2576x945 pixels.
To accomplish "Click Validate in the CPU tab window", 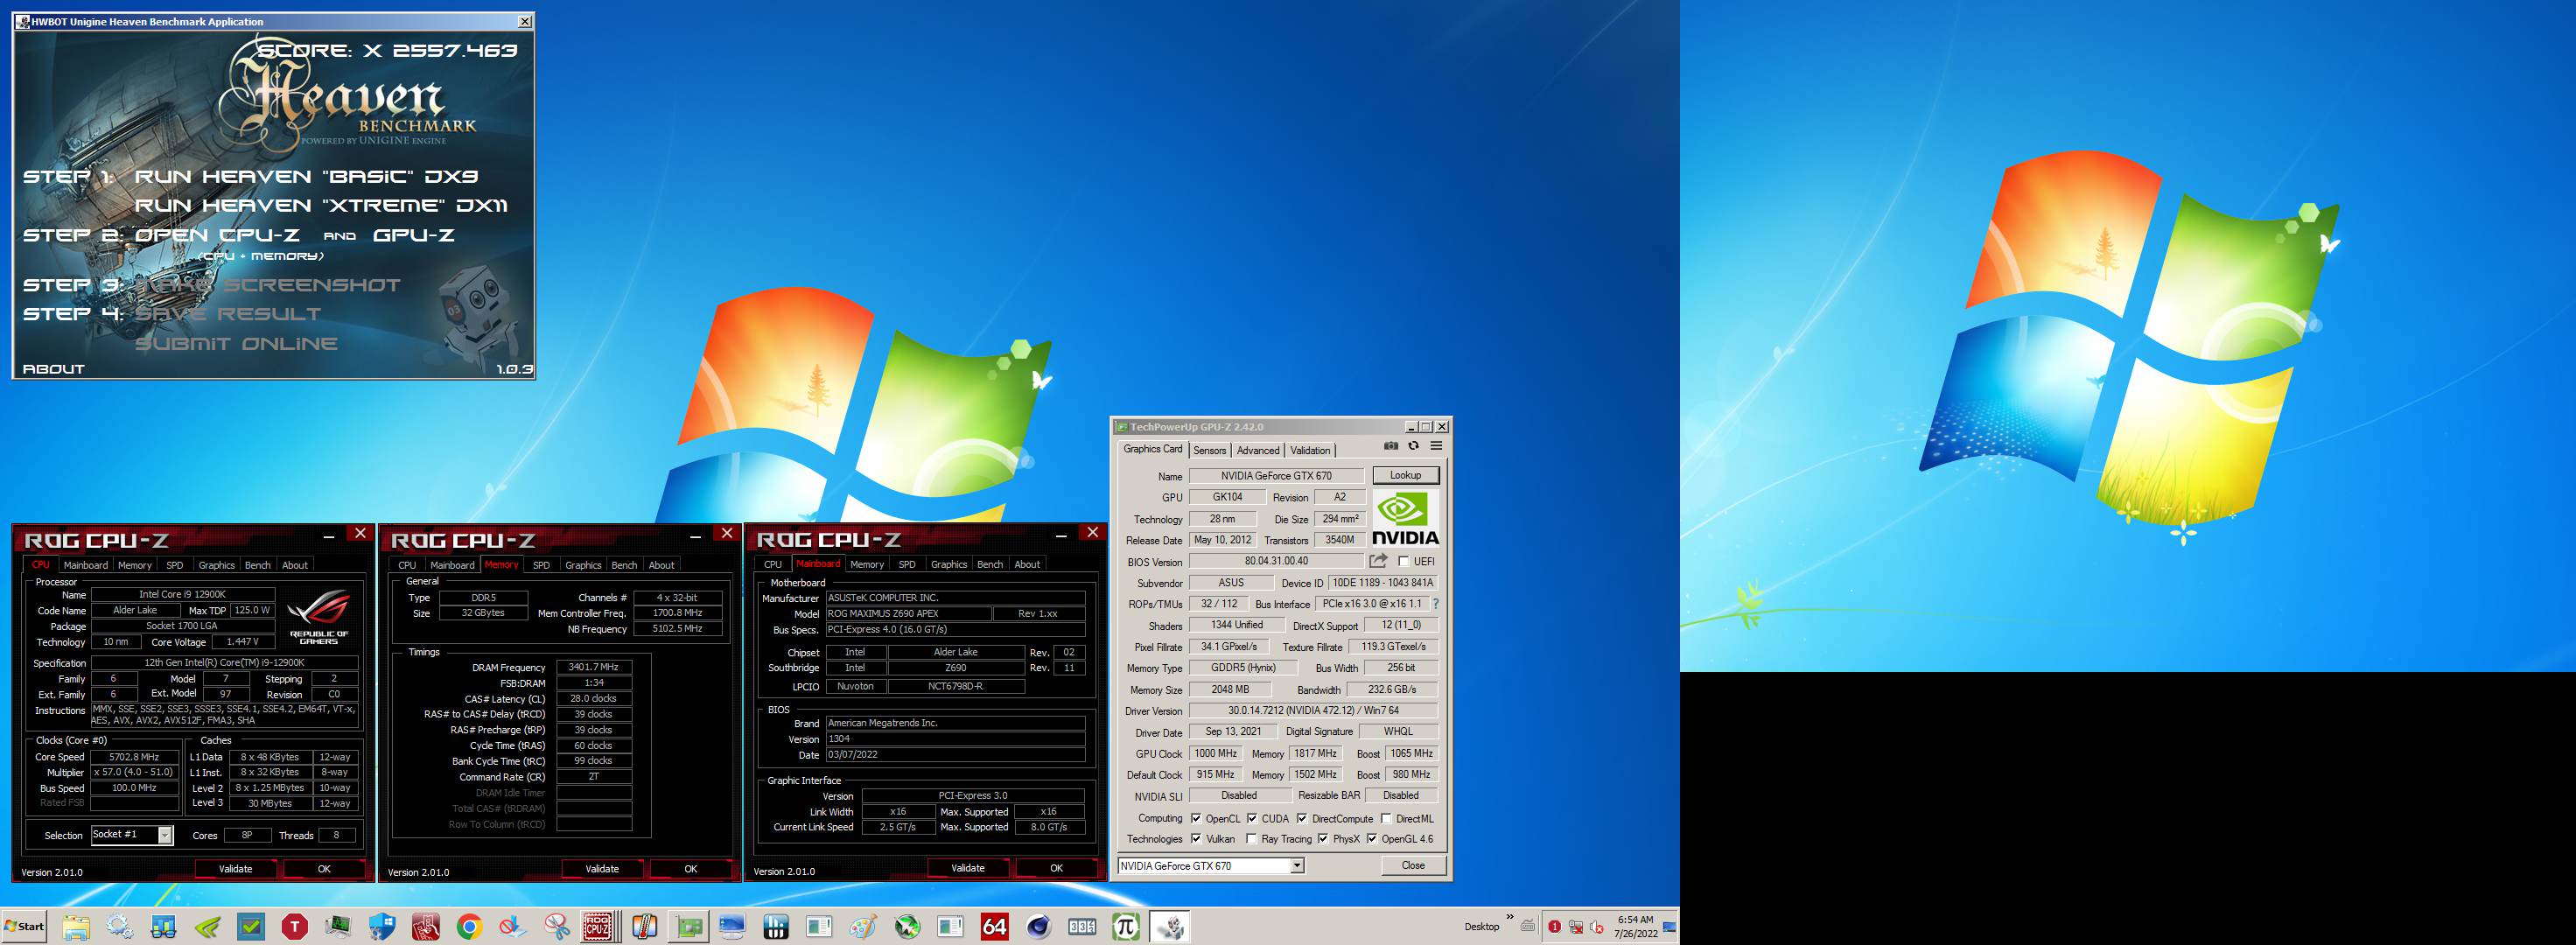I will pos(236,869).
